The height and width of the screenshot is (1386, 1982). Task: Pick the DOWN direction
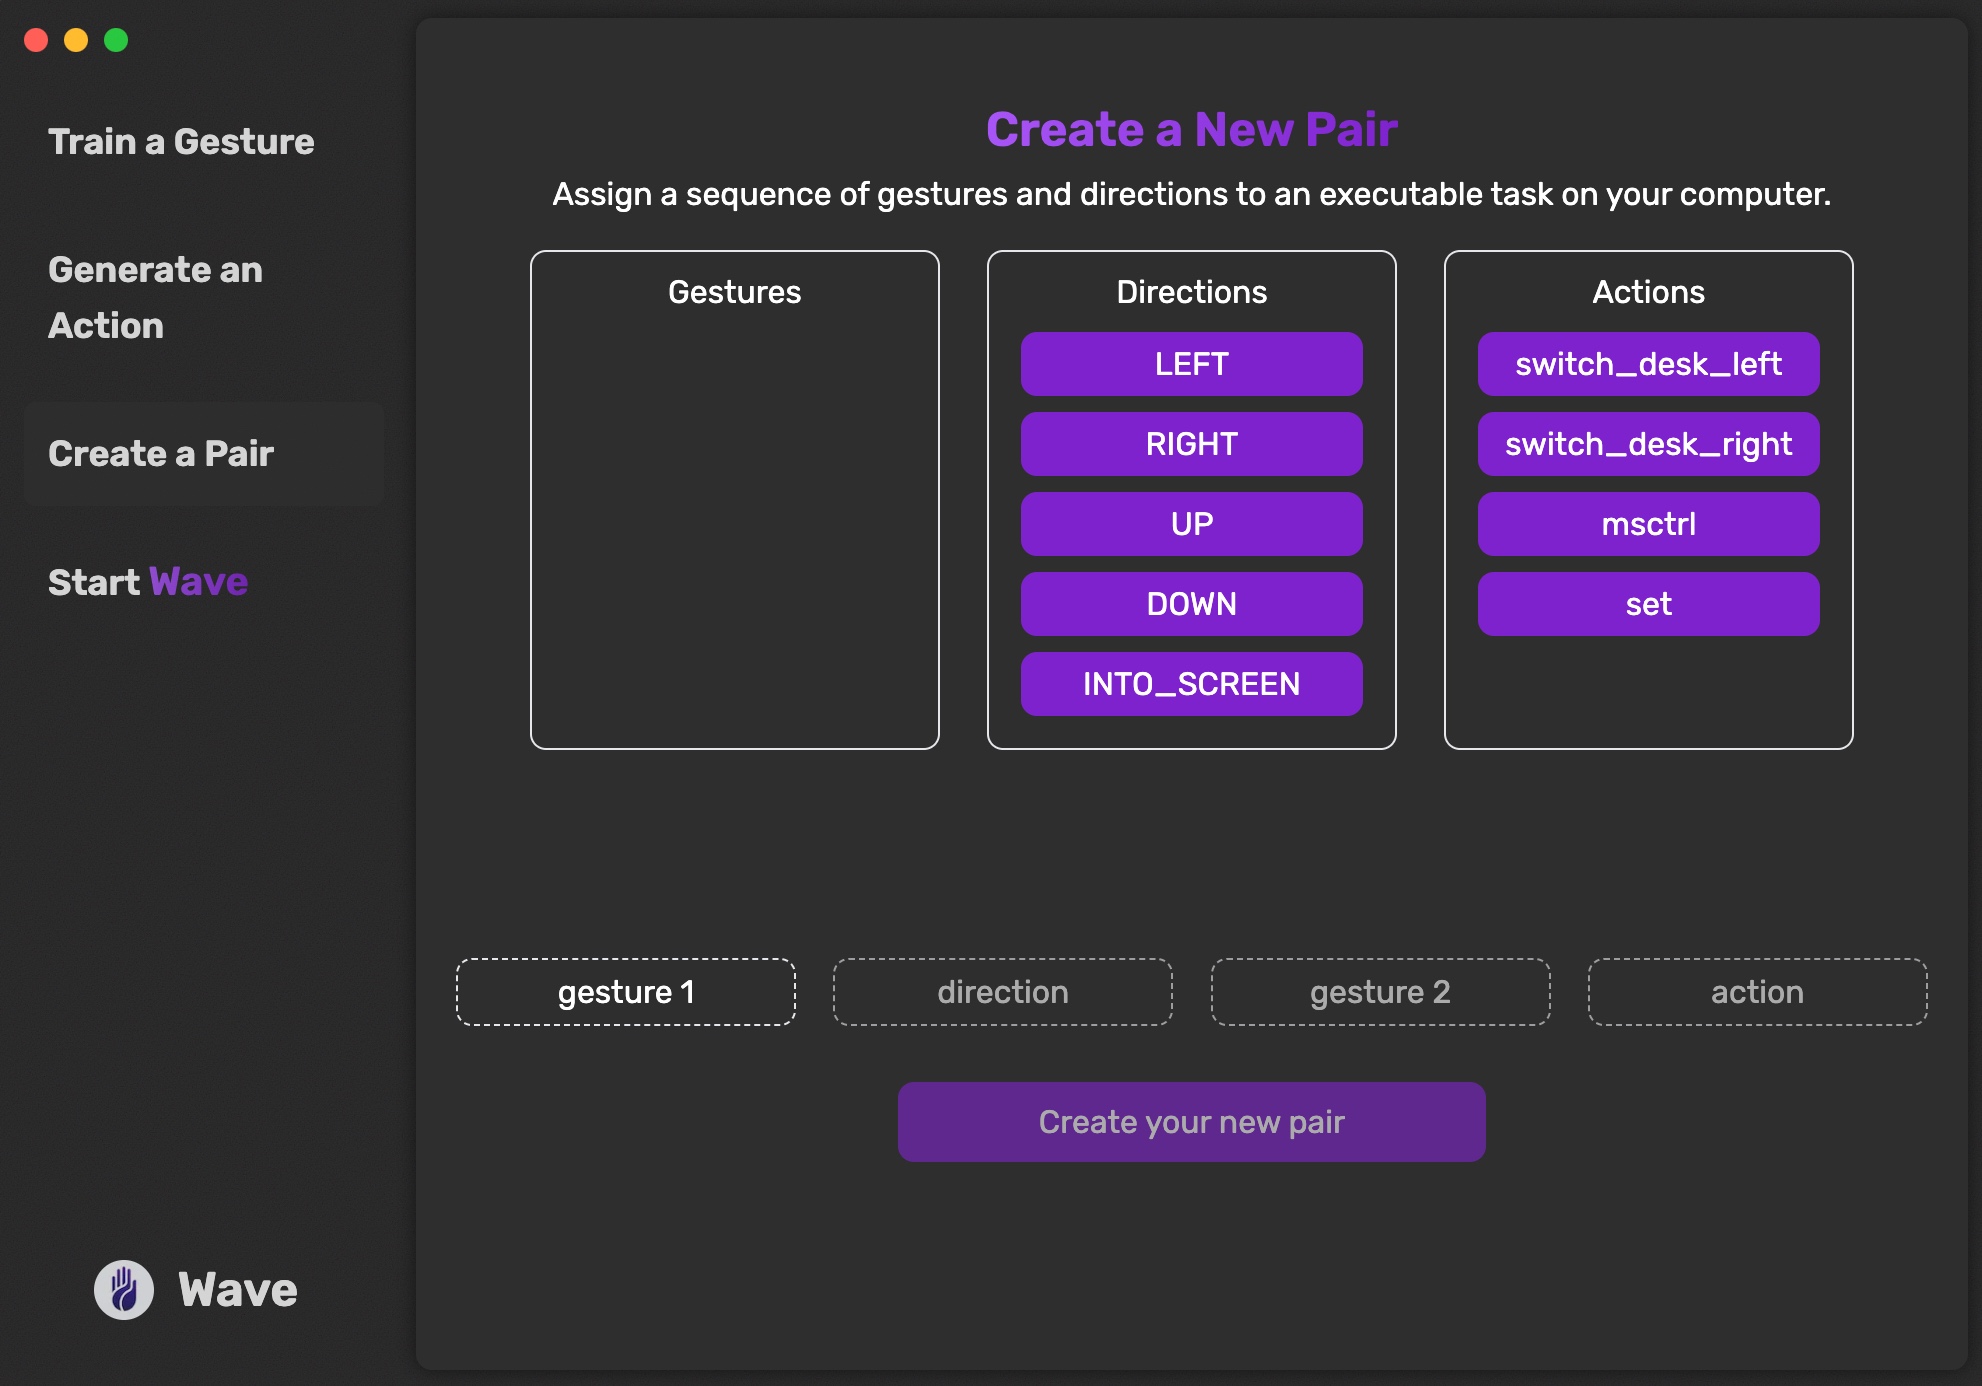(x=1191, y=604)
